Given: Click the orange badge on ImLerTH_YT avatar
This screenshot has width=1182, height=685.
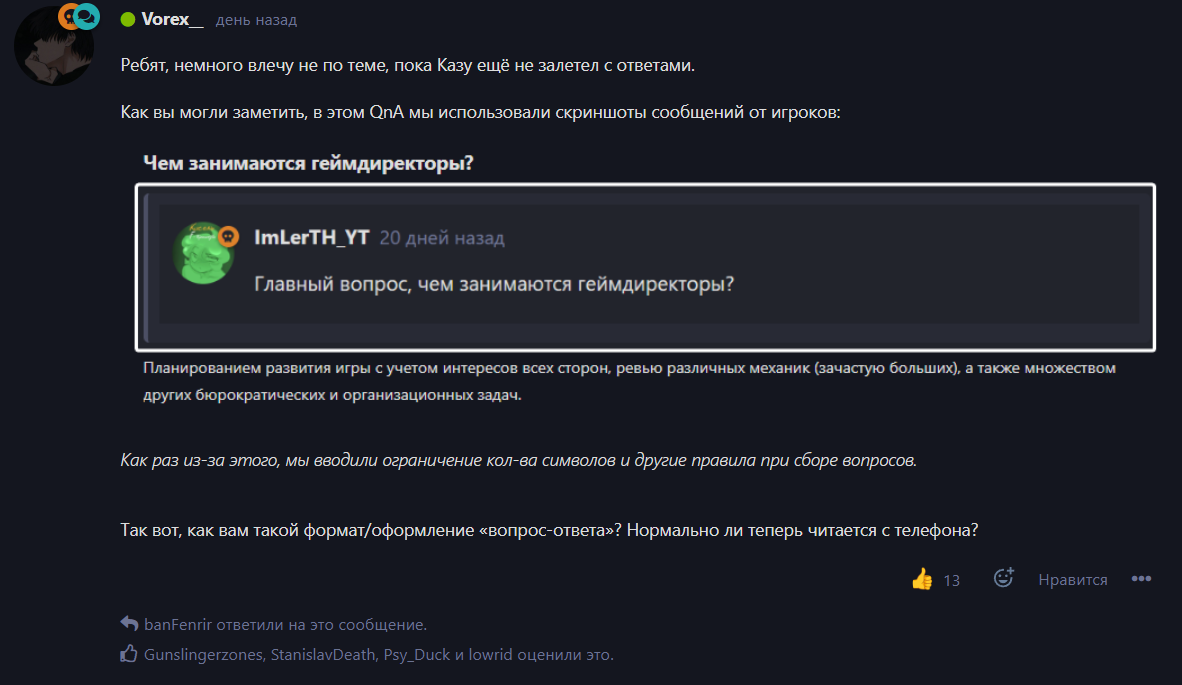Looking at the screenshot, I should click(228, 237).
